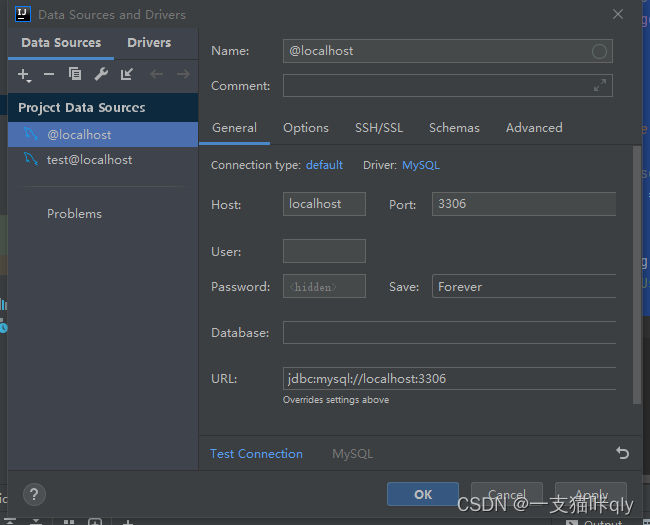
Task: Close the Data Sources and Drivers dialog
Action: pos(618,14)
